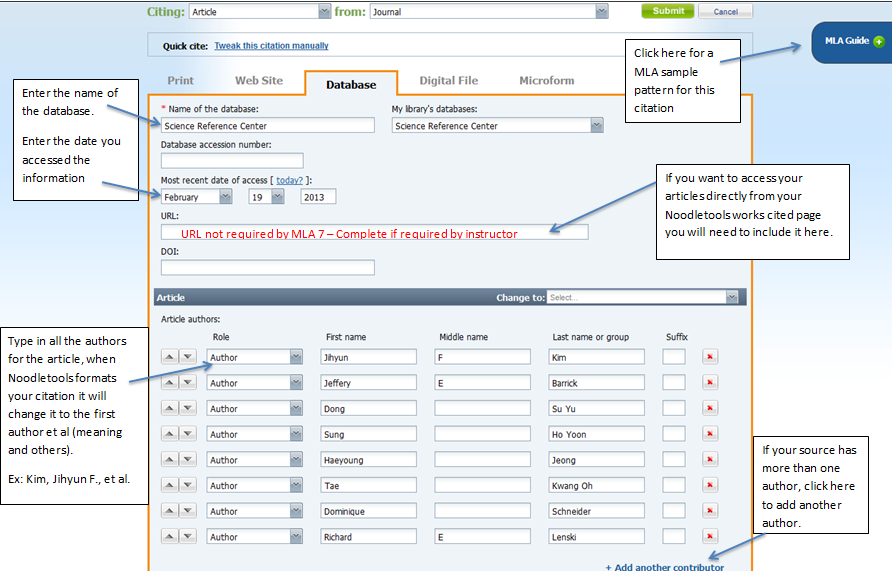The image size is (892, 575).
Task: Click the Database accession number field
Action: click(x=232, y=161)
